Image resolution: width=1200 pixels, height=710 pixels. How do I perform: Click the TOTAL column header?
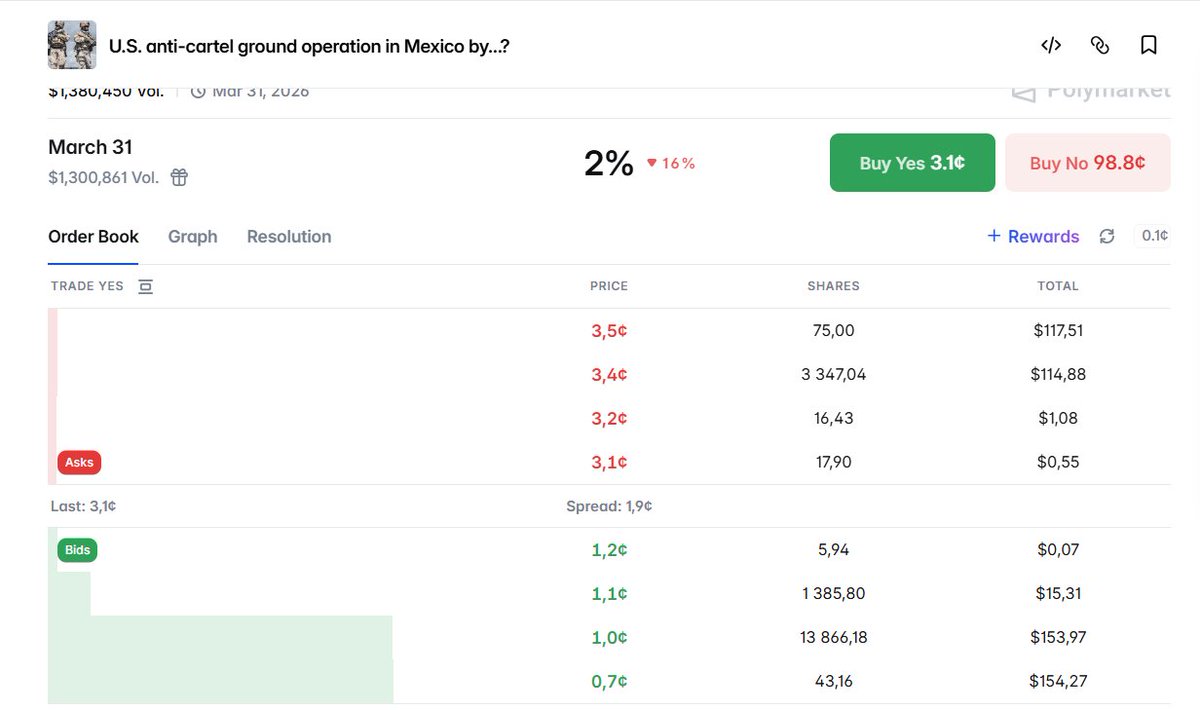(x=1058, y=286)
